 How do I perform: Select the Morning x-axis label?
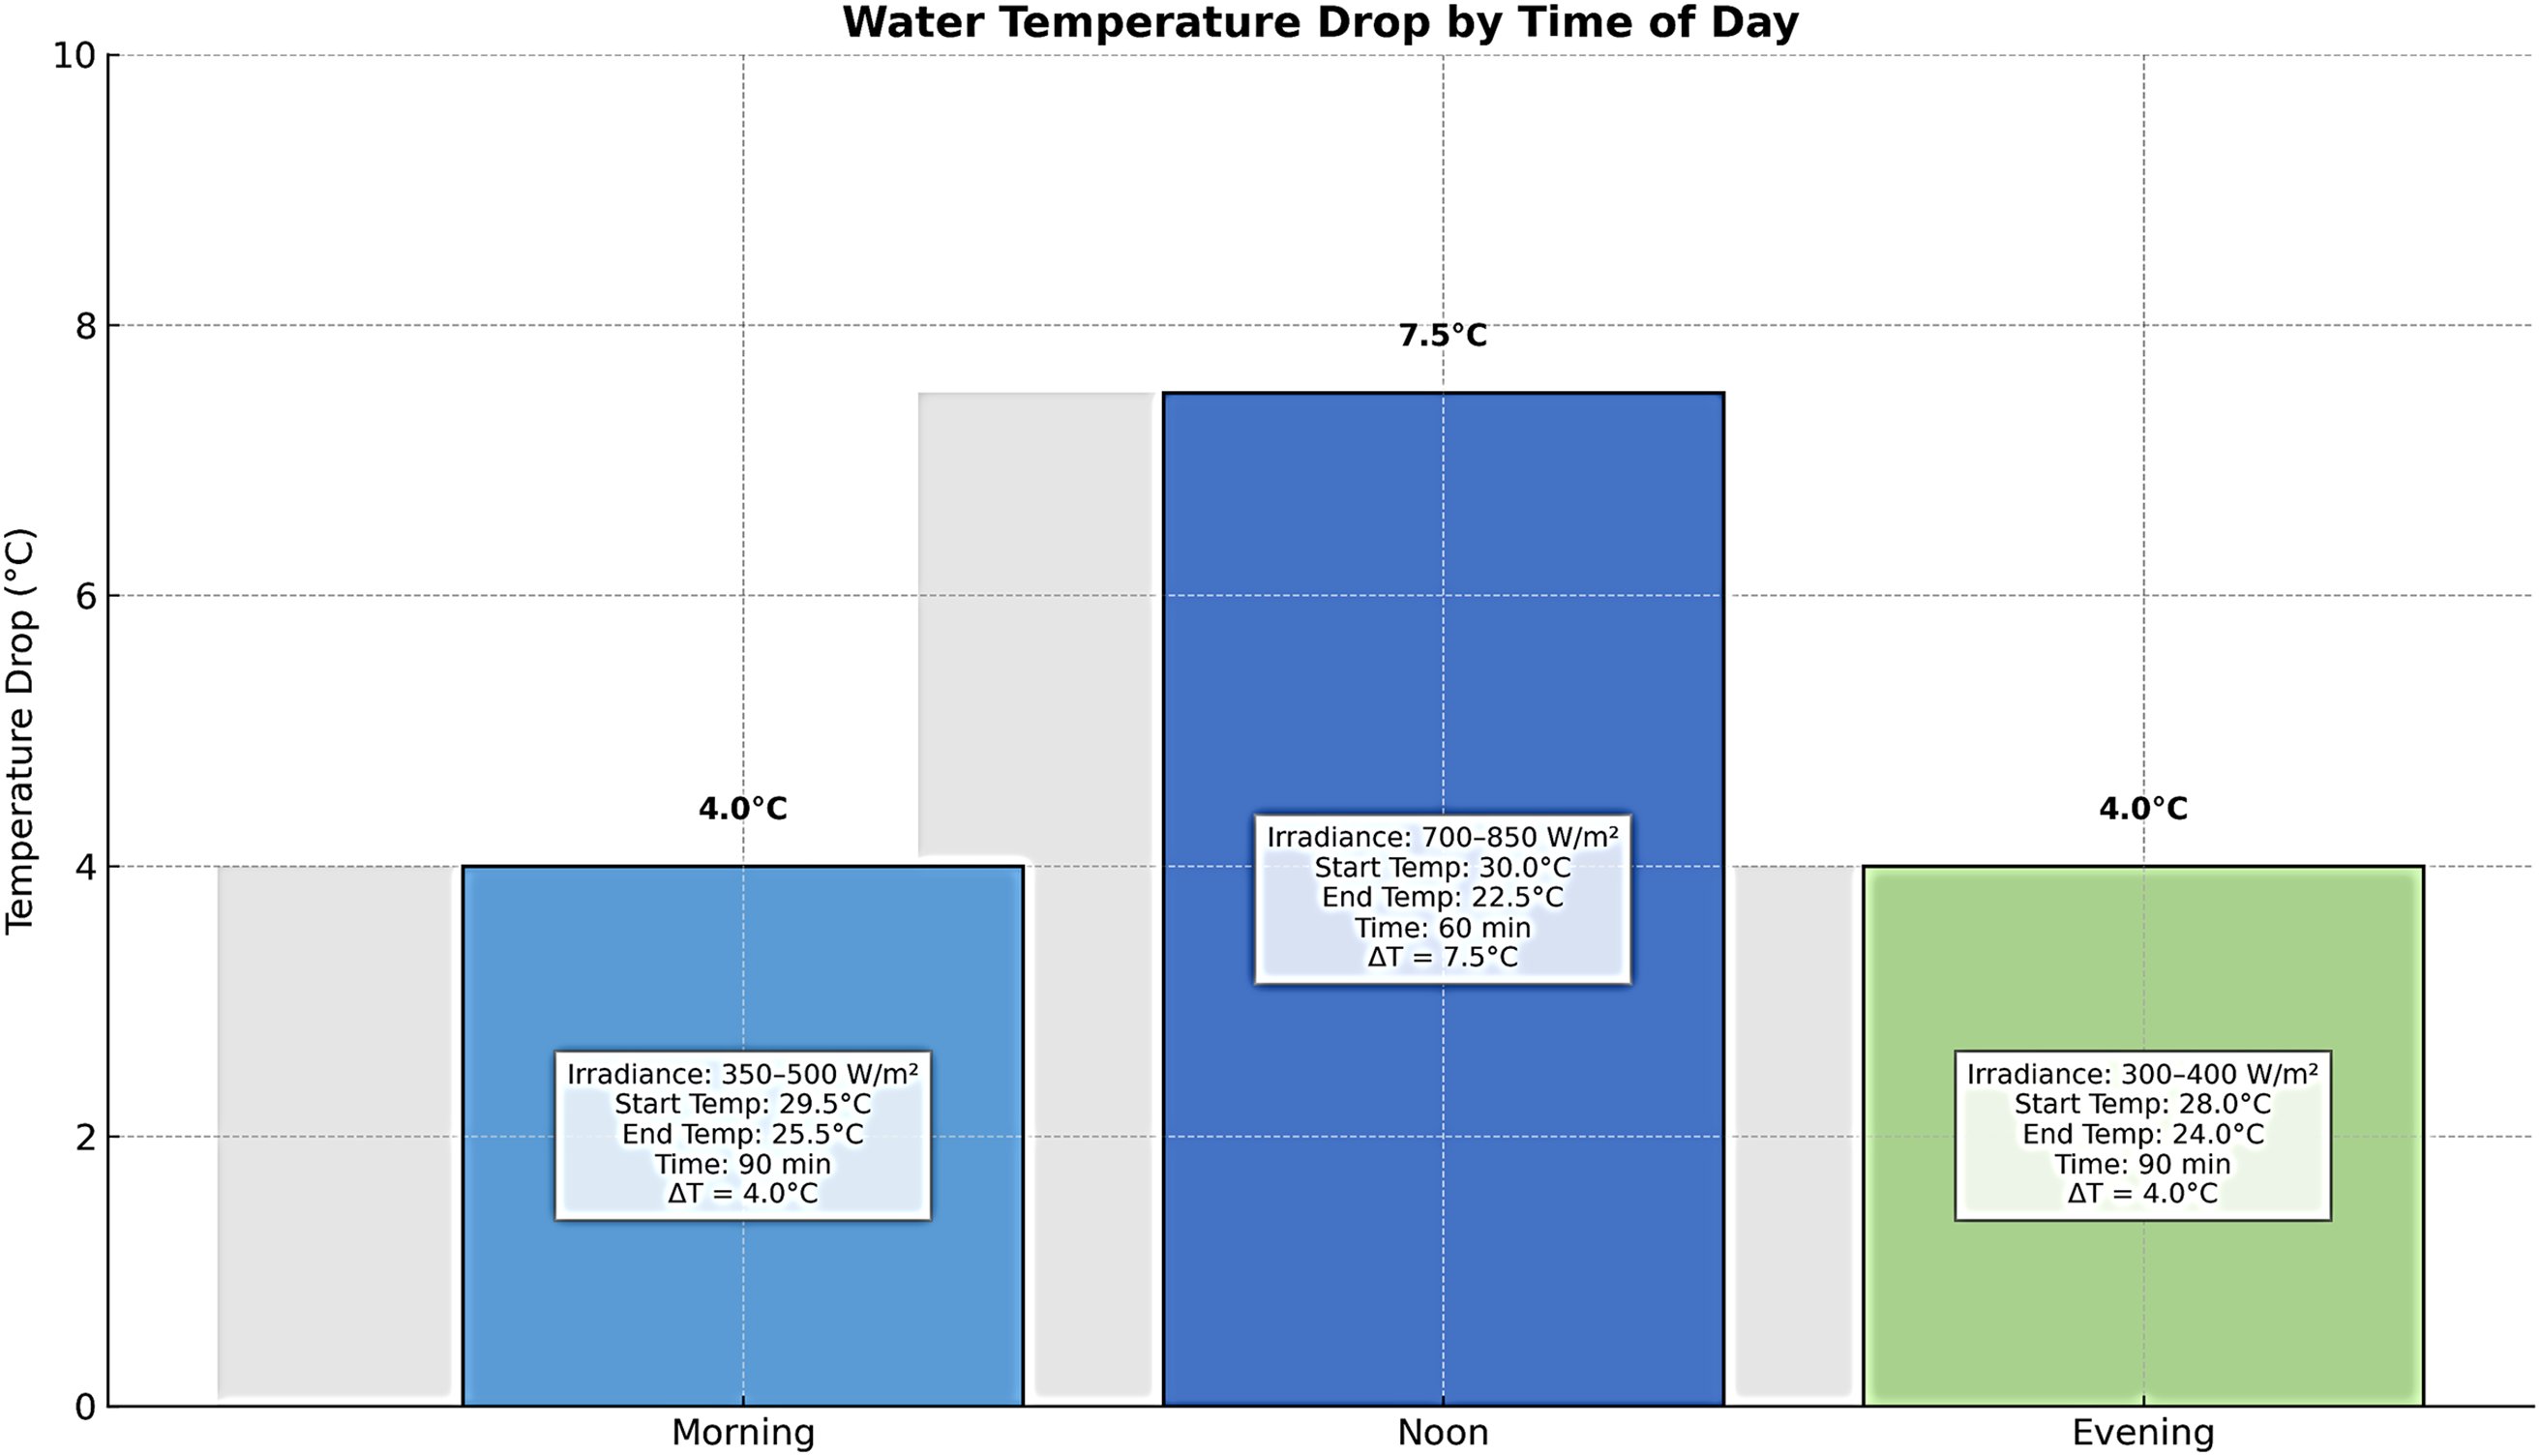(x=743, y=1432)
